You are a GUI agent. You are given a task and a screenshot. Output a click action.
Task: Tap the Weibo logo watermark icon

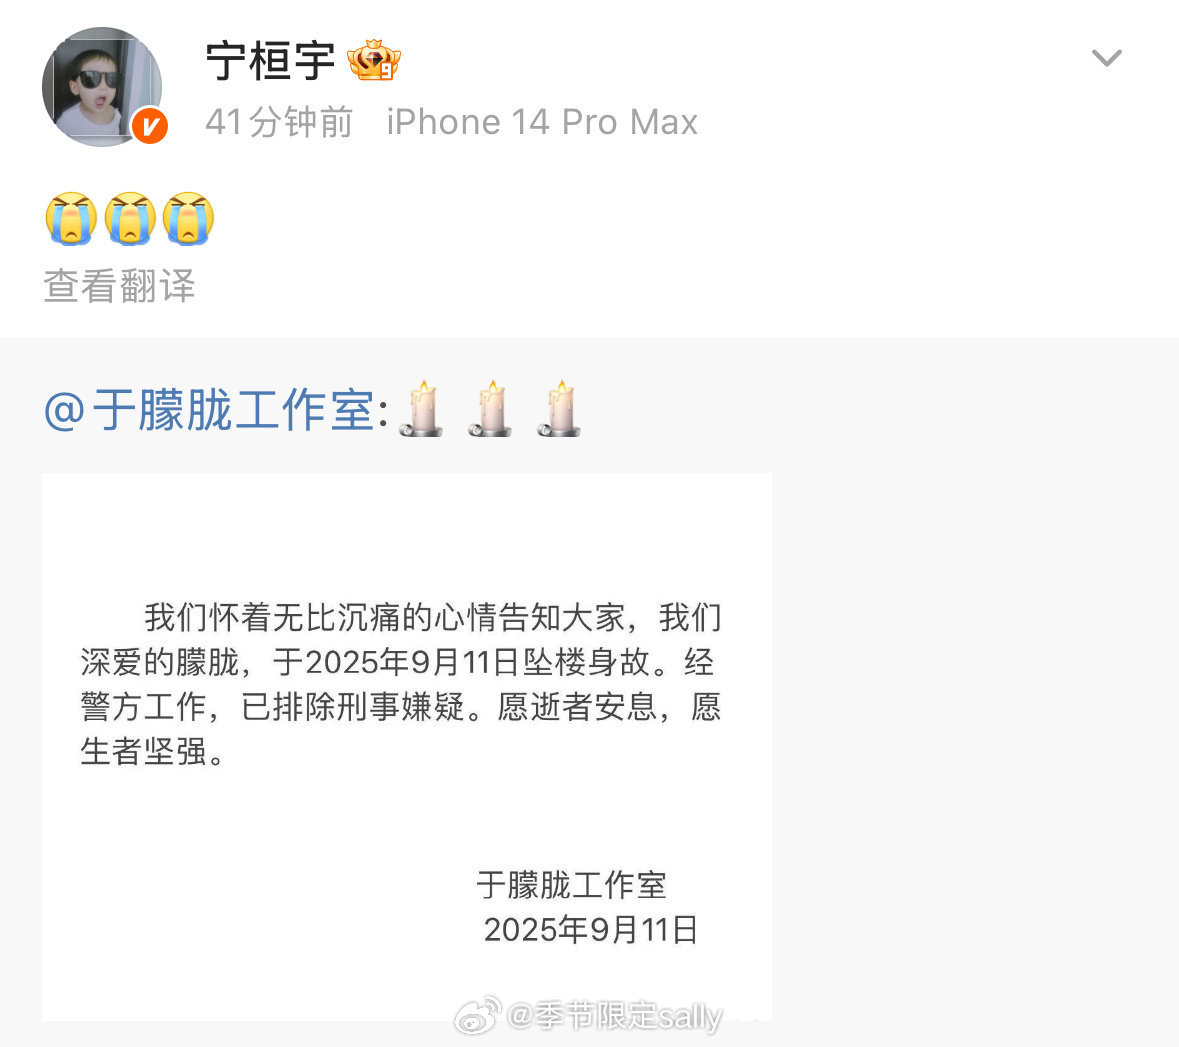coord(478,1015)
